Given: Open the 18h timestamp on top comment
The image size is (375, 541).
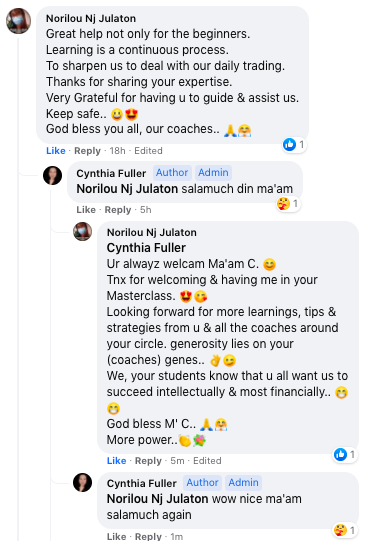Looking at the screenshot, I should point(117,151).
